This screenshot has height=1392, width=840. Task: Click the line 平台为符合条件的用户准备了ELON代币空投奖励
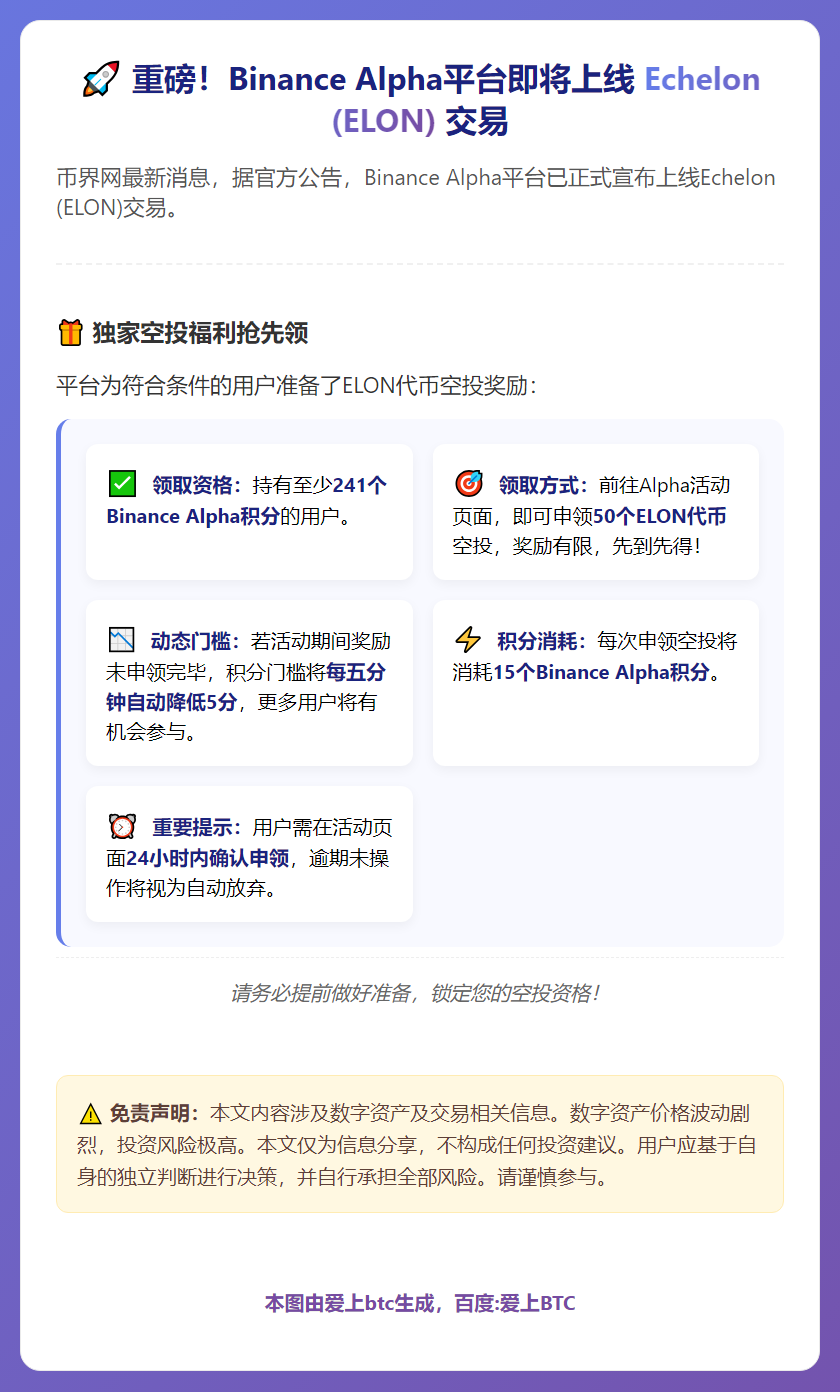[x=296, y=386]
